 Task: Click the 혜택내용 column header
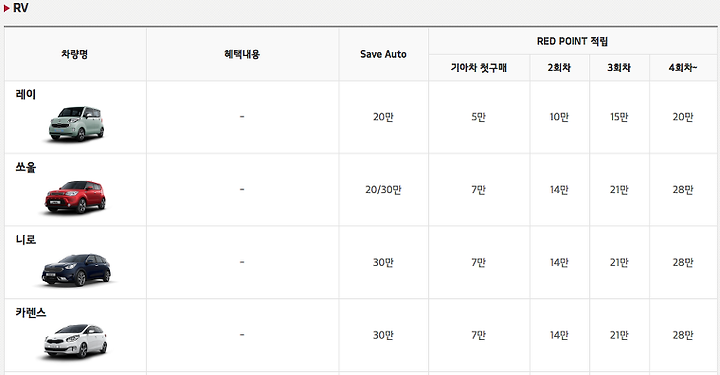tap(242, 54)
